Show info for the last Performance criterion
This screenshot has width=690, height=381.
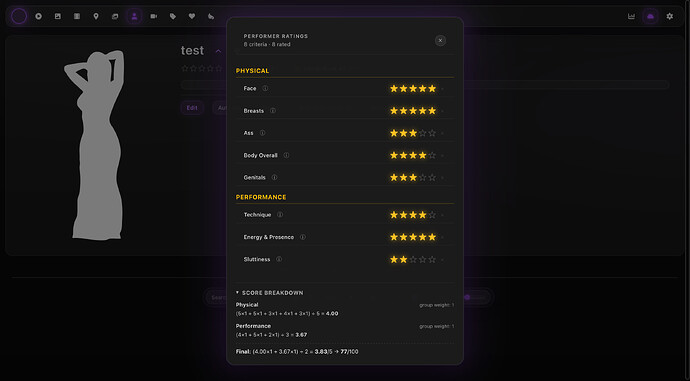point(279,260)
